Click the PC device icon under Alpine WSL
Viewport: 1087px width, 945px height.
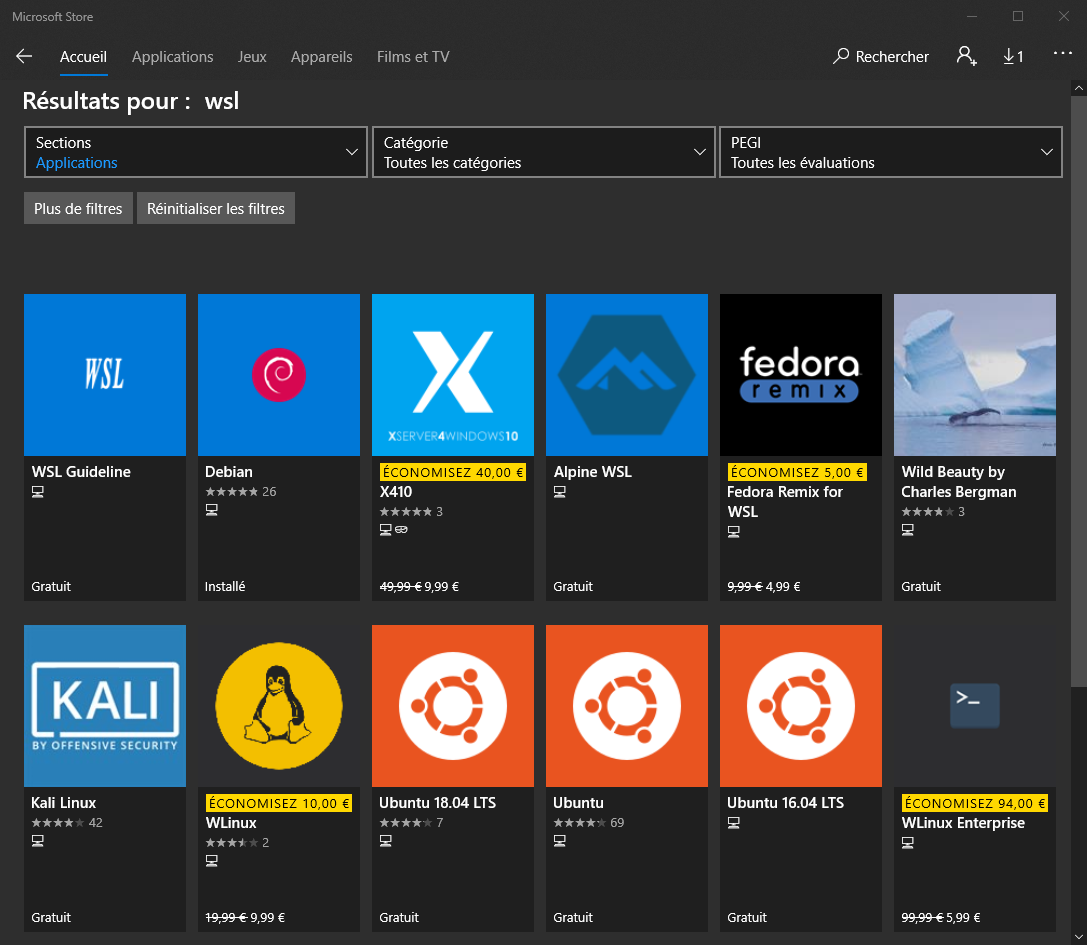(x=559, y=492)
